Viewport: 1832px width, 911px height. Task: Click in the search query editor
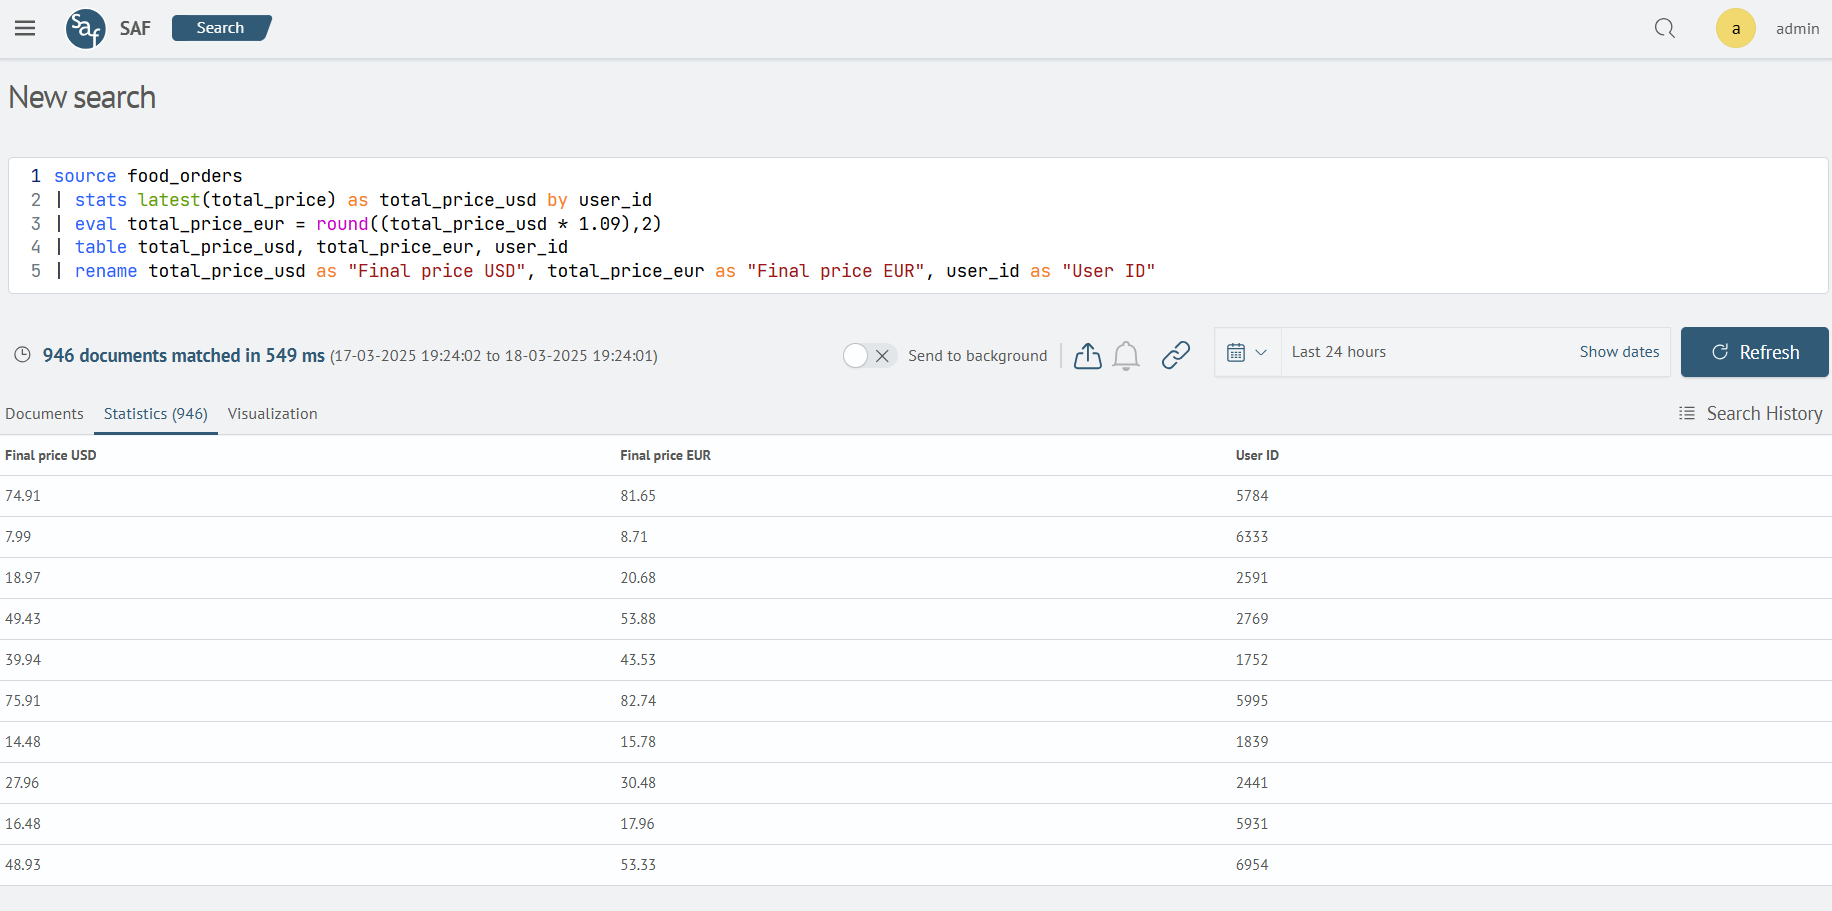pyautogui.click(x=918, y=224)
